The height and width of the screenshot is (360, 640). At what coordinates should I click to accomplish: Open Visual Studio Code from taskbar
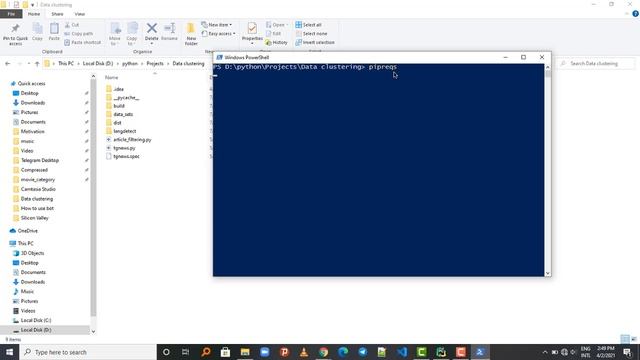(x=402, y=352)
